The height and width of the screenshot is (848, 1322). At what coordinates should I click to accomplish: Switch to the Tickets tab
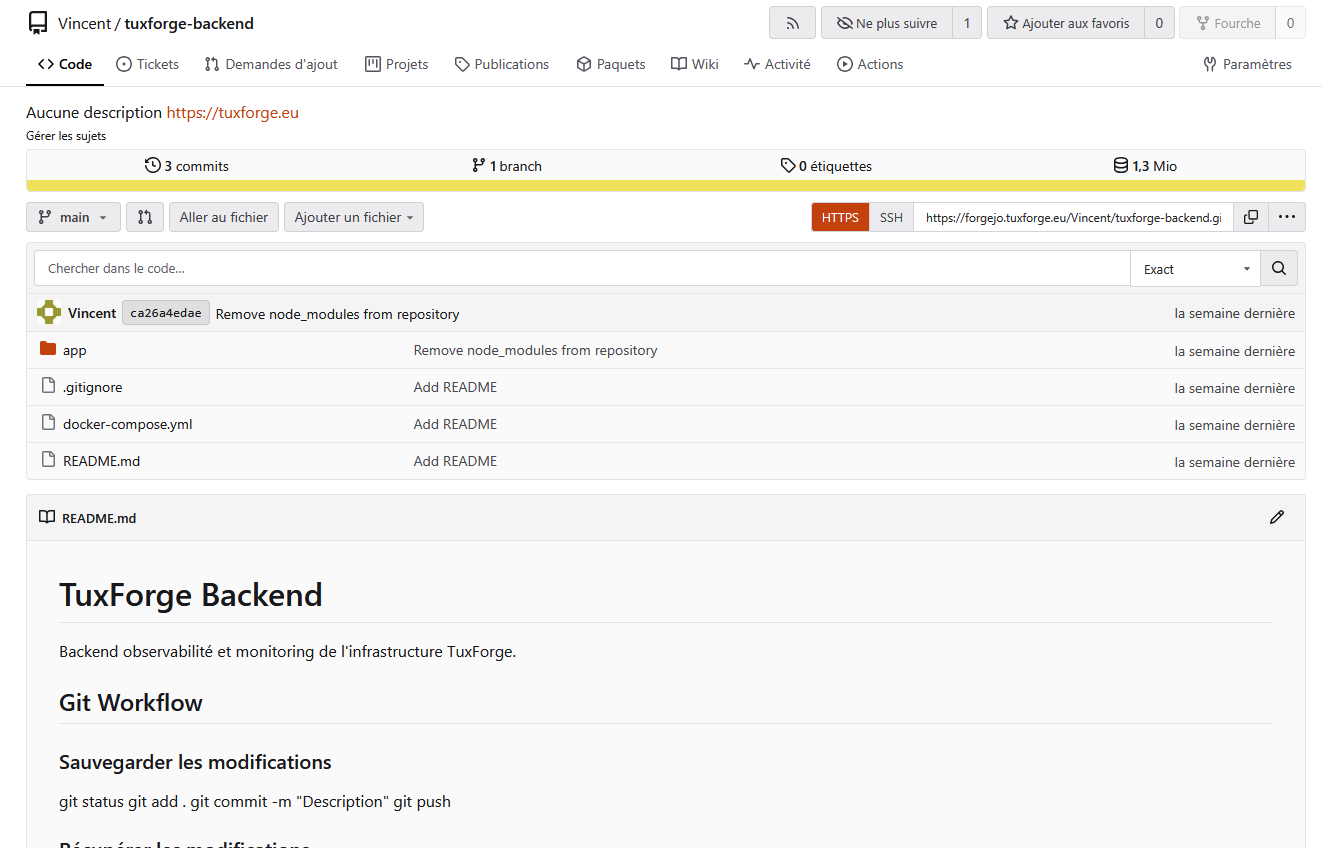tap(148, 64)
